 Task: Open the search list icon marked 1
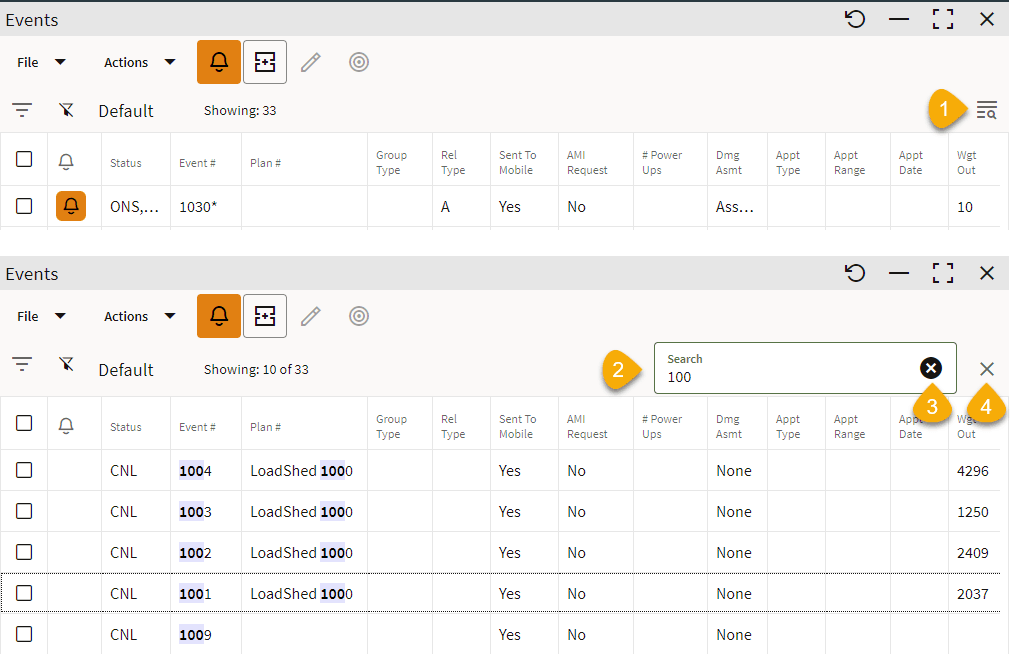(986, 110)
